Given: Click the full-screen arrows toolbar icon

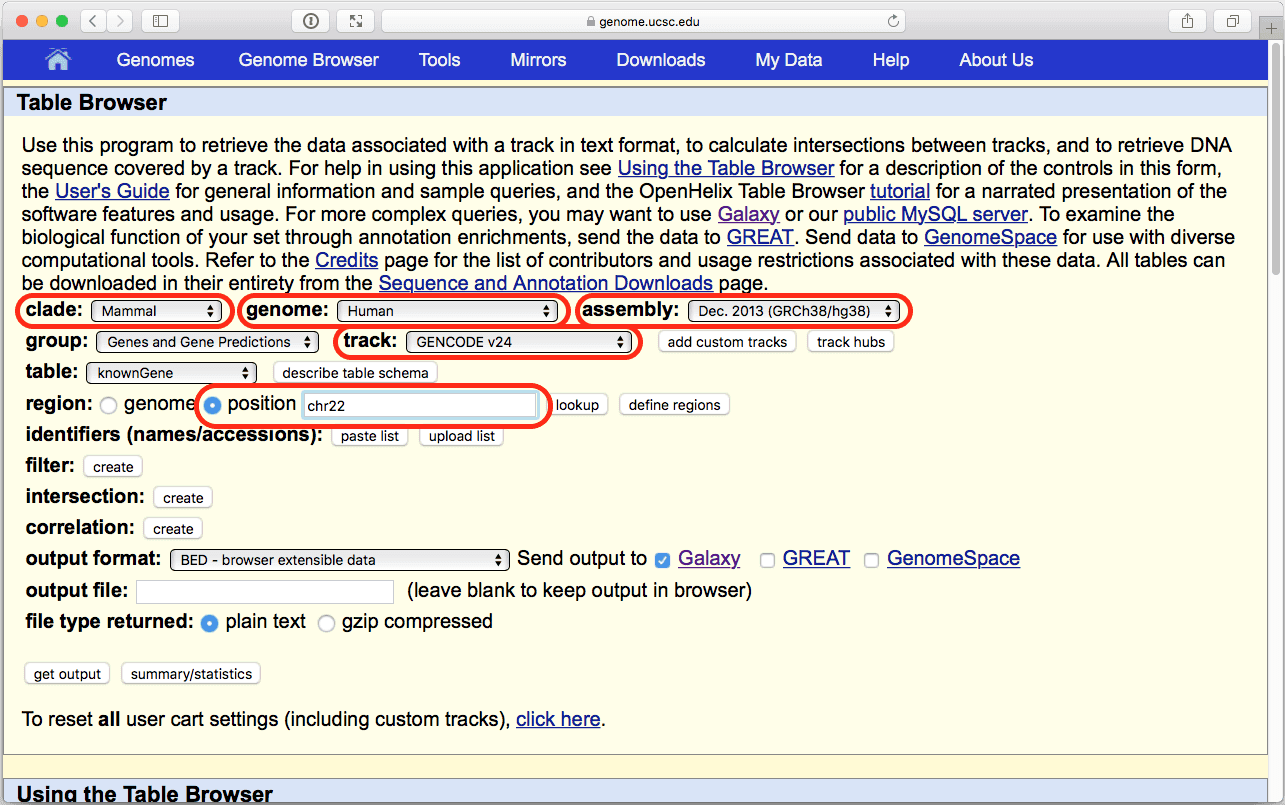Looking at the screenshot, I should click(356, 21).
